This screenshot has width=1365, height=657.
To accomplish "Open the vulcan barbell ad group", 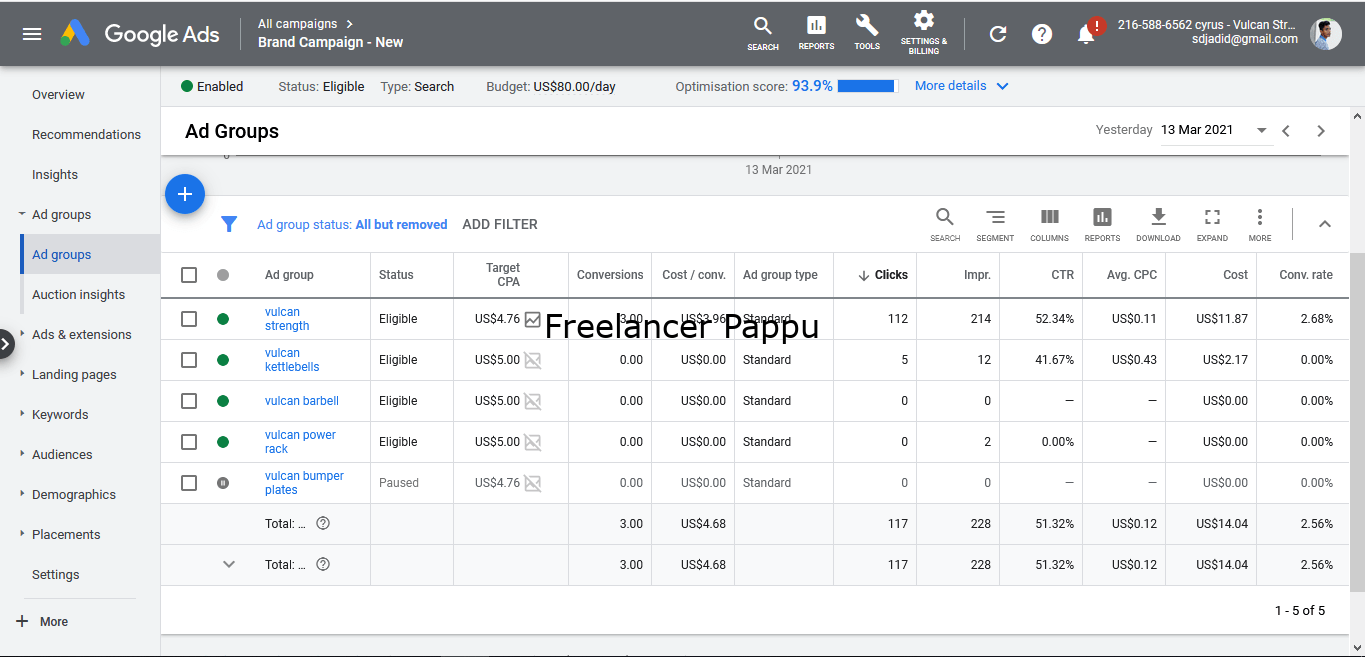I will point(302,401).
